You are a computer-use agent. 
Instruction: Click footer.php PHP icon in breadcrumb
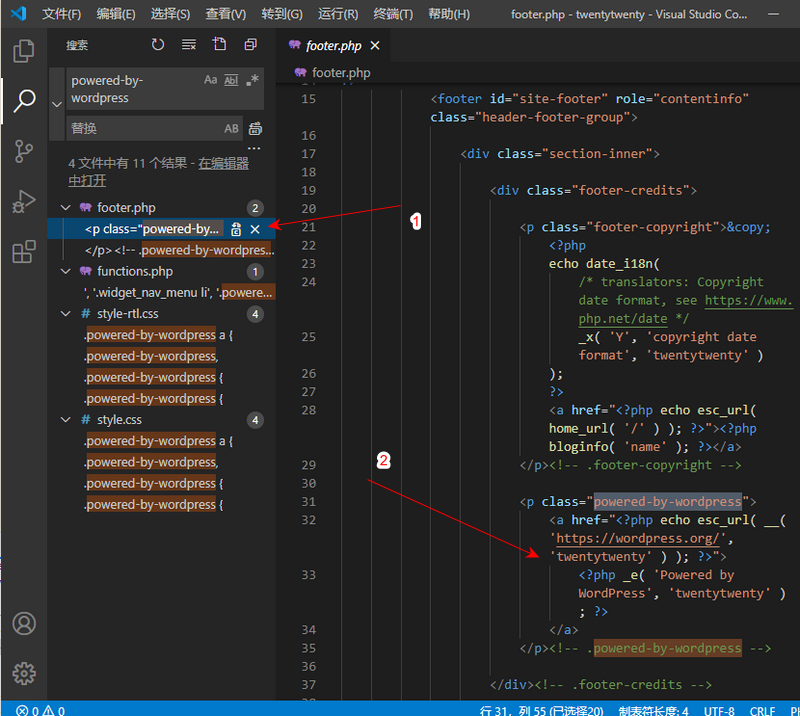[x=300, y=72]
